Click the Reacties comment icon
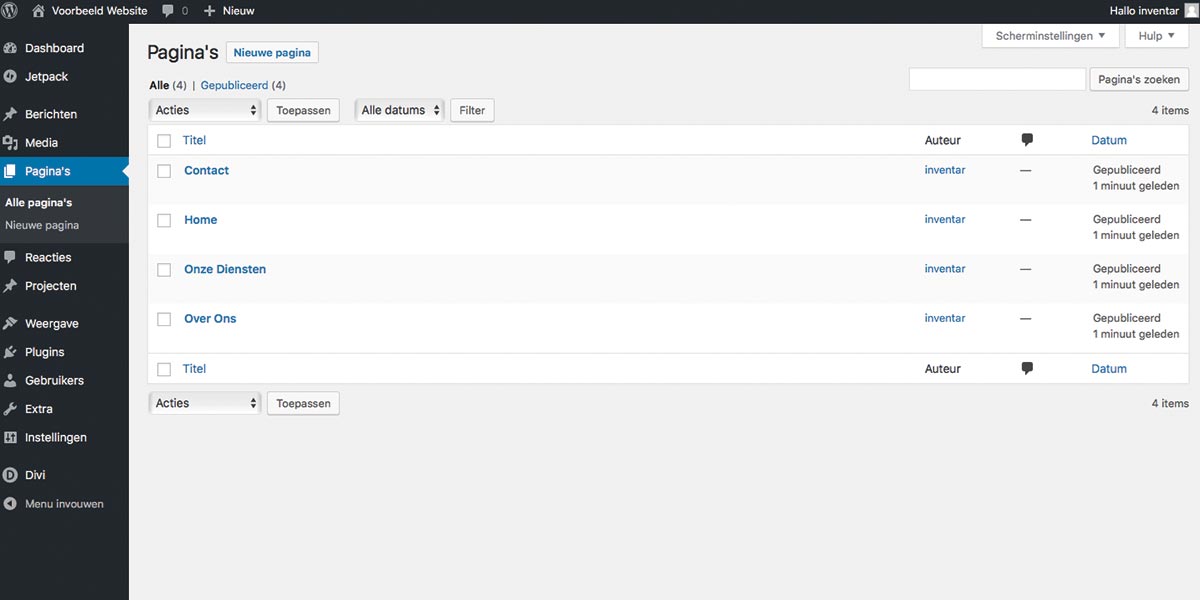Screen dimensions: 1200x600 10,257
